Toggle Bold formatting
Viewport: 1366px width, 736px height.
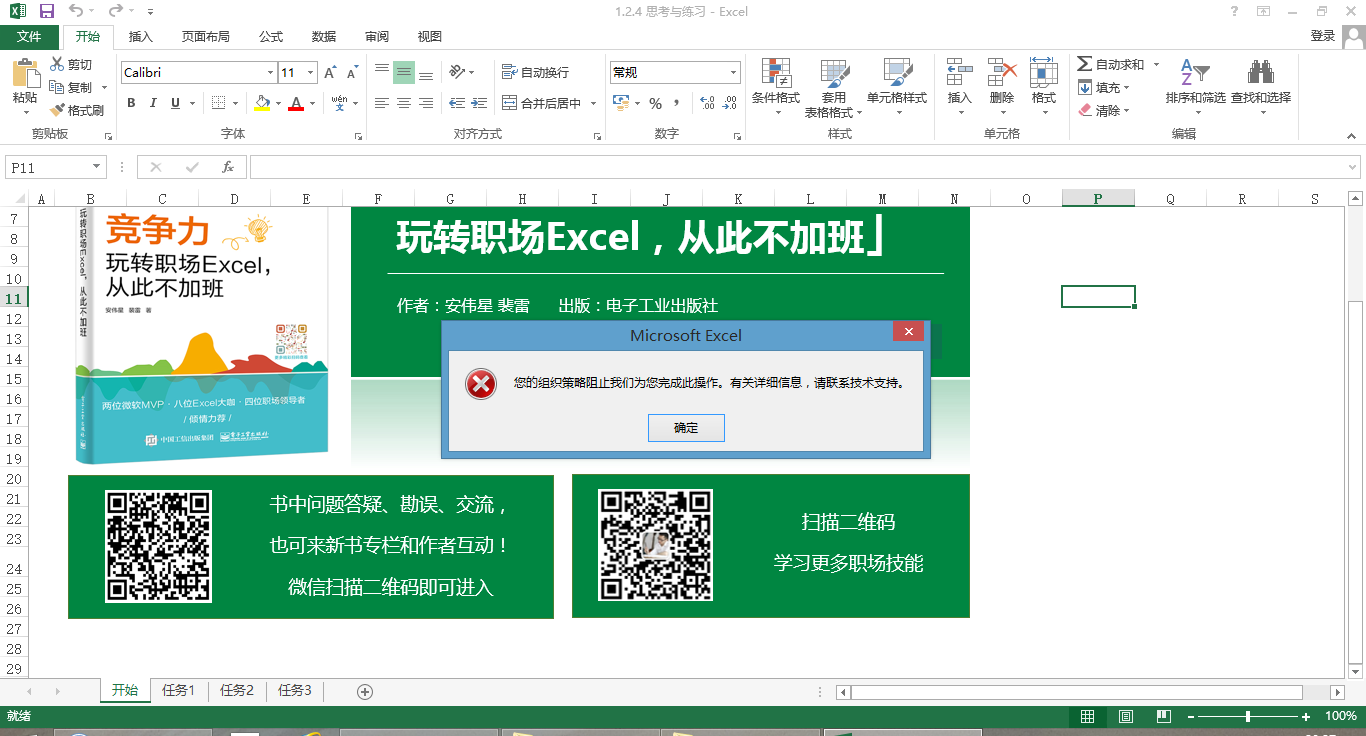point(131,103)
